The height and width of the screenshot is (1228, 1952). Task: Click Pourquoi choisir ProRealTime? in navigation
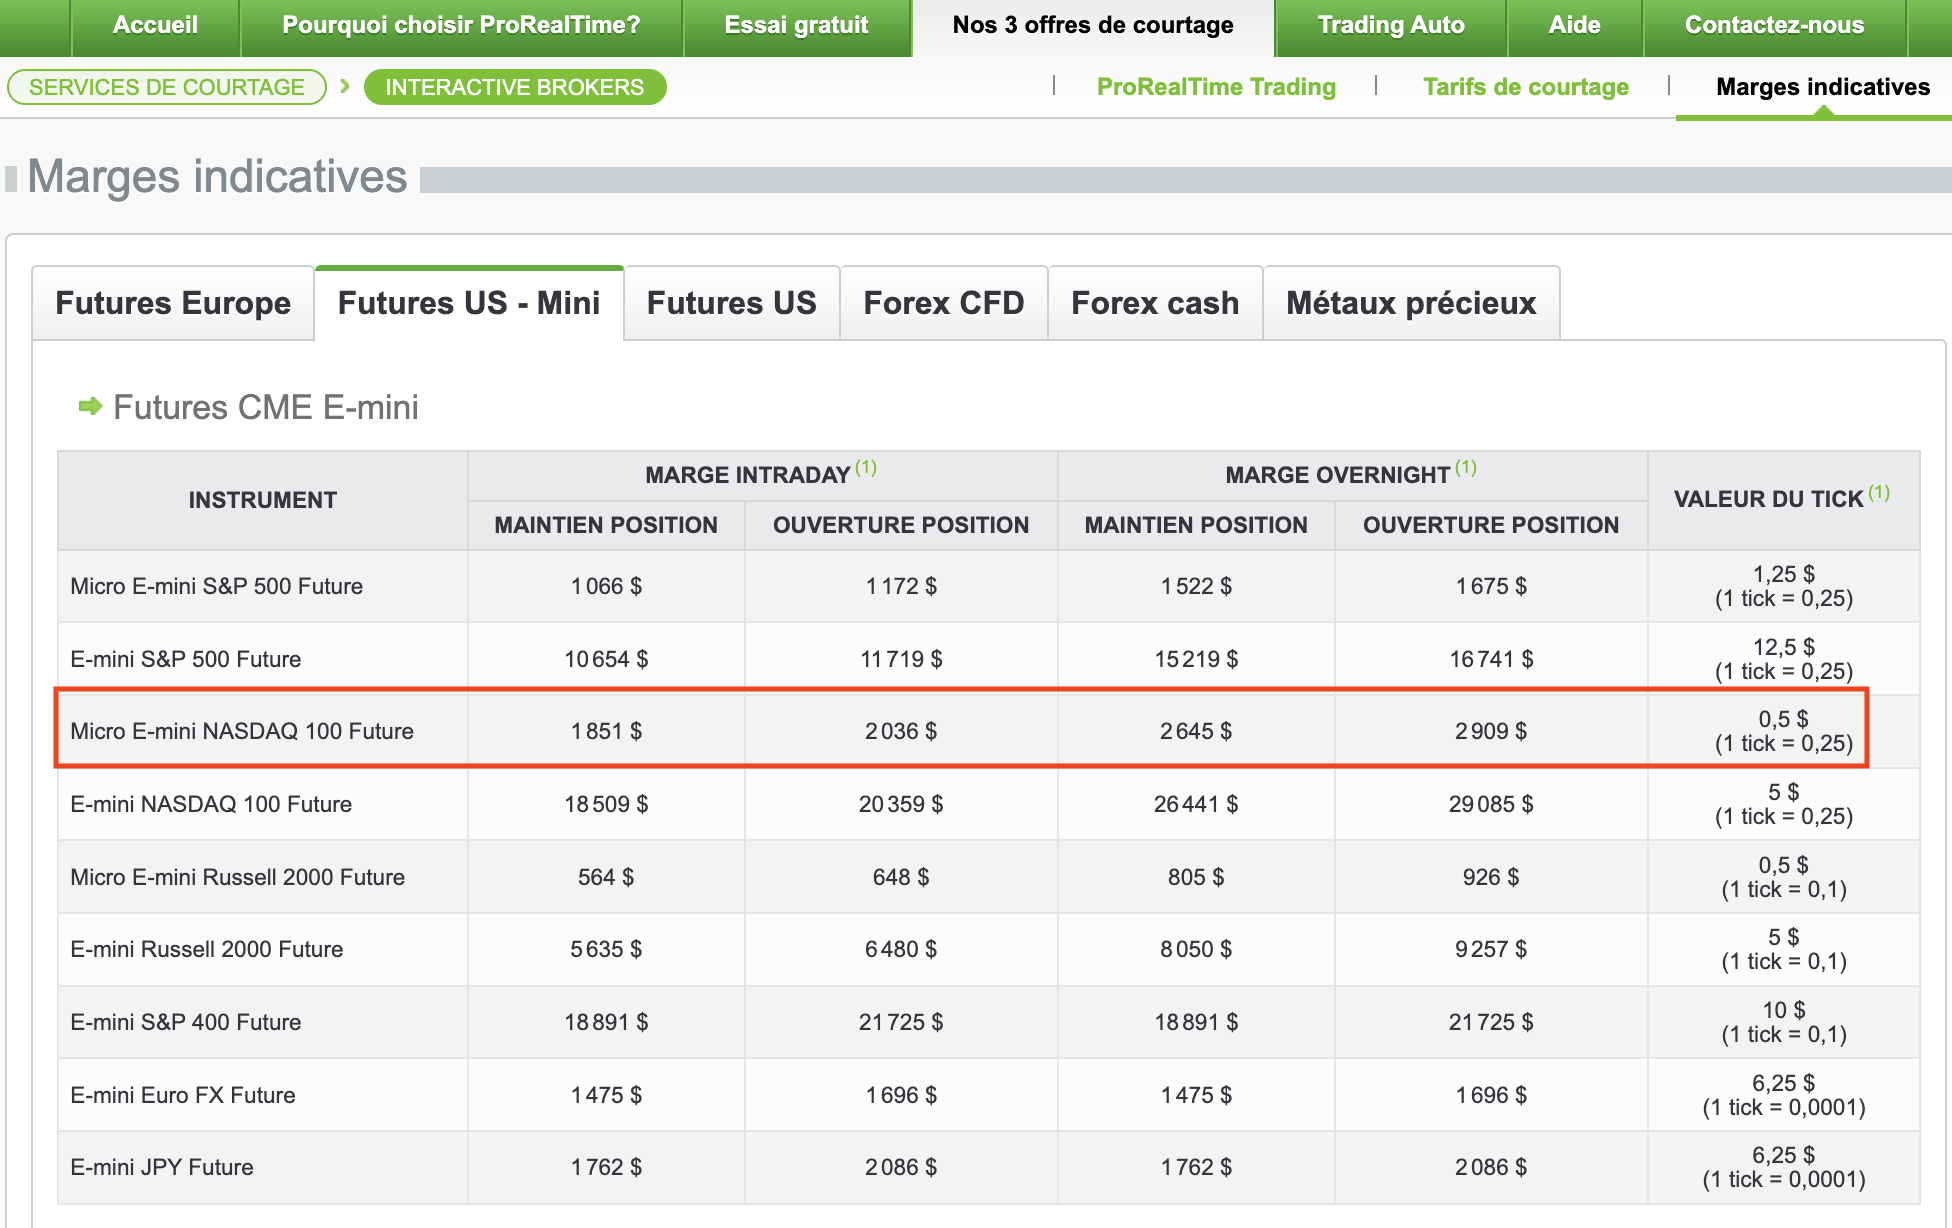461,26
